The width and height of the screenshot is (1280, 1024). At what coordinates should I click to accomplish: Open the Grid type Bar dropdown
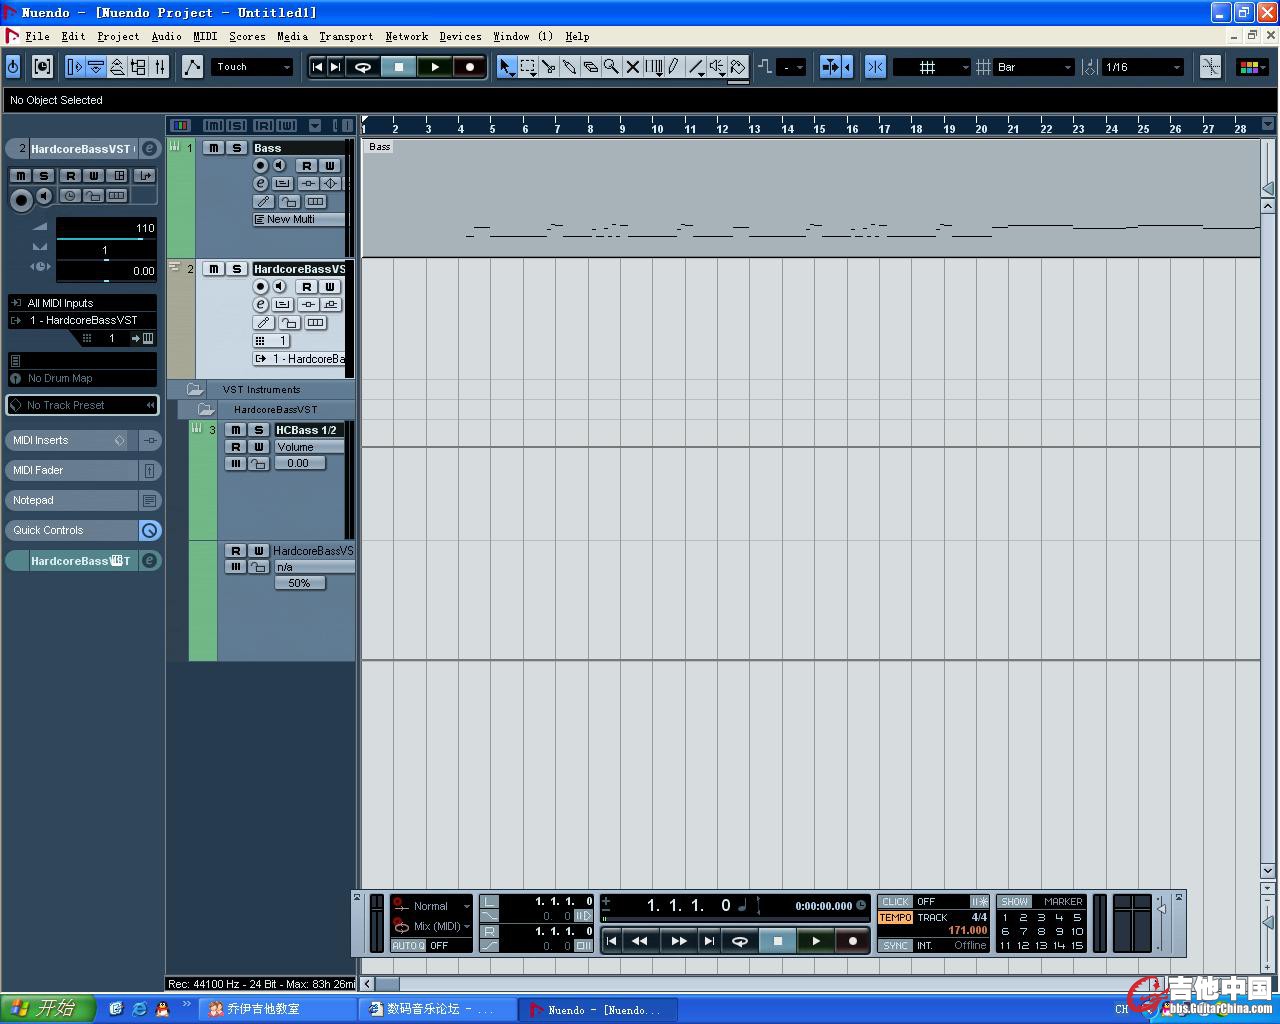coord(1034,67)
